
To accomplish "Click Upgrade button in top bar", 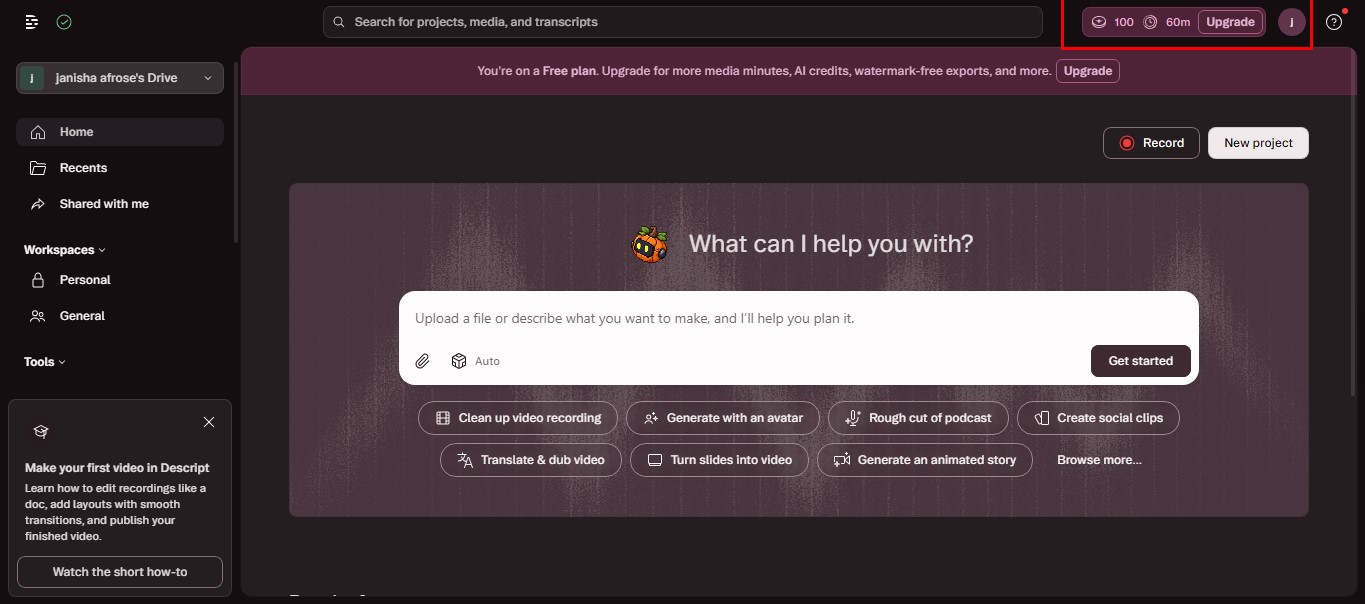I will [x=1230, y=22].
